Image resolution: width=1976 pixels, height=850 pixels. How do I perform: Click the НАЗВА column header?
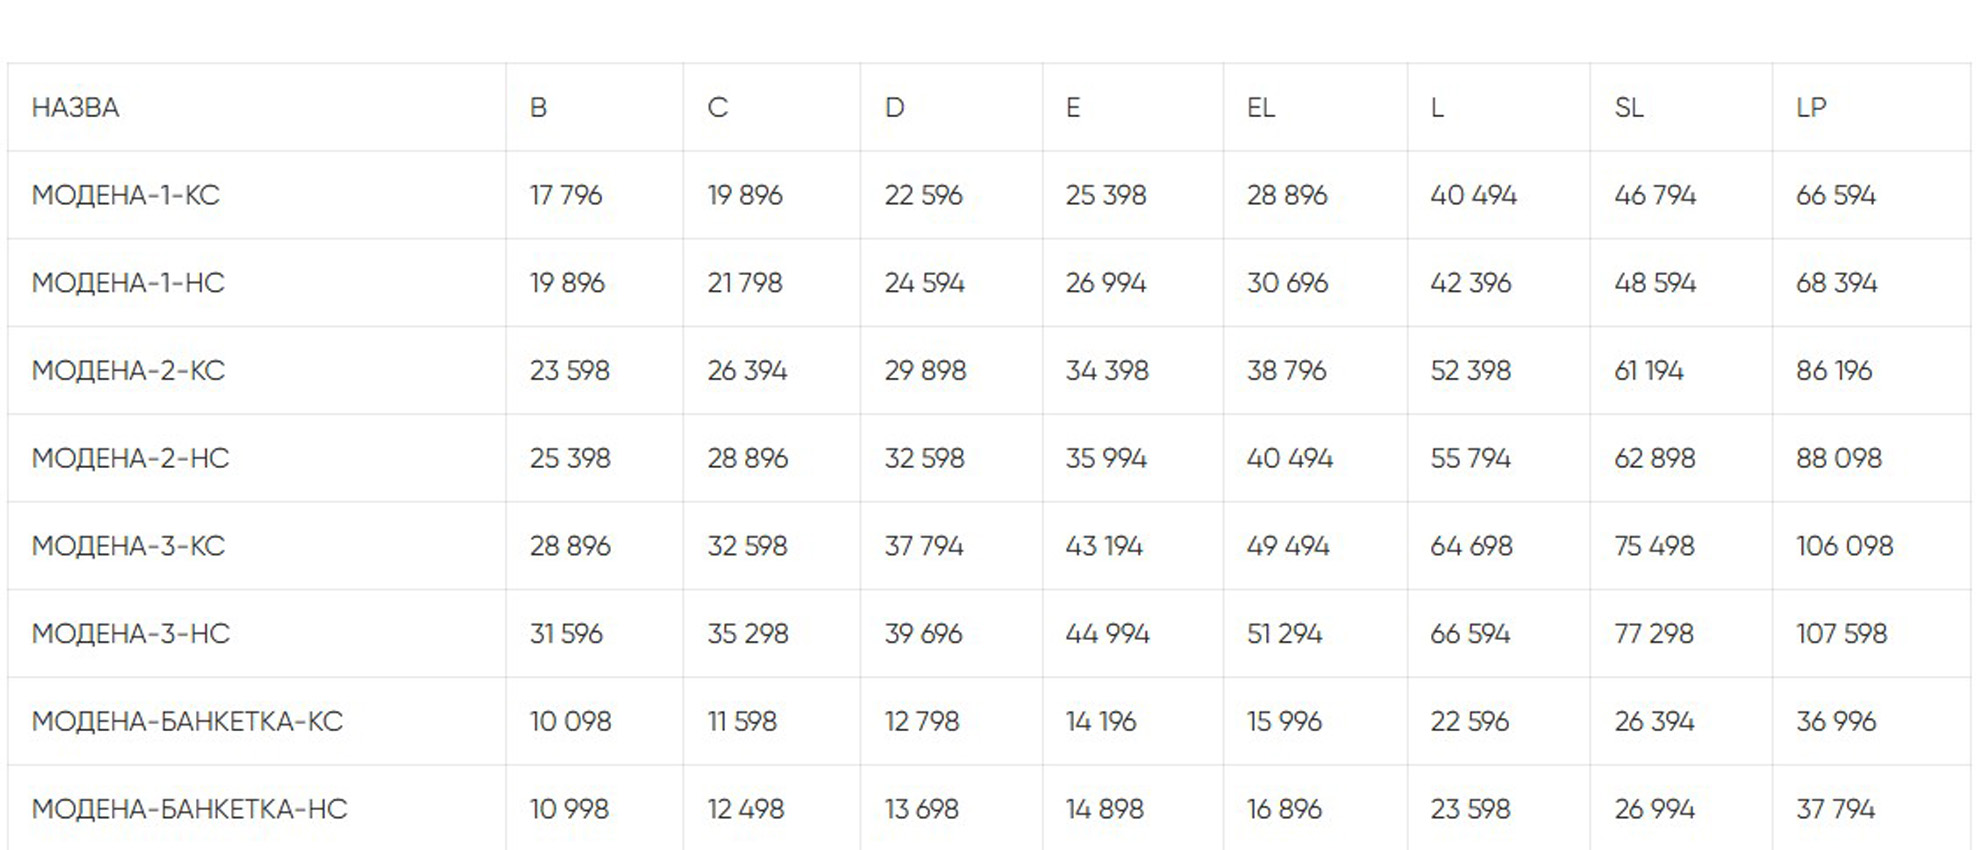tap(75, 108)
